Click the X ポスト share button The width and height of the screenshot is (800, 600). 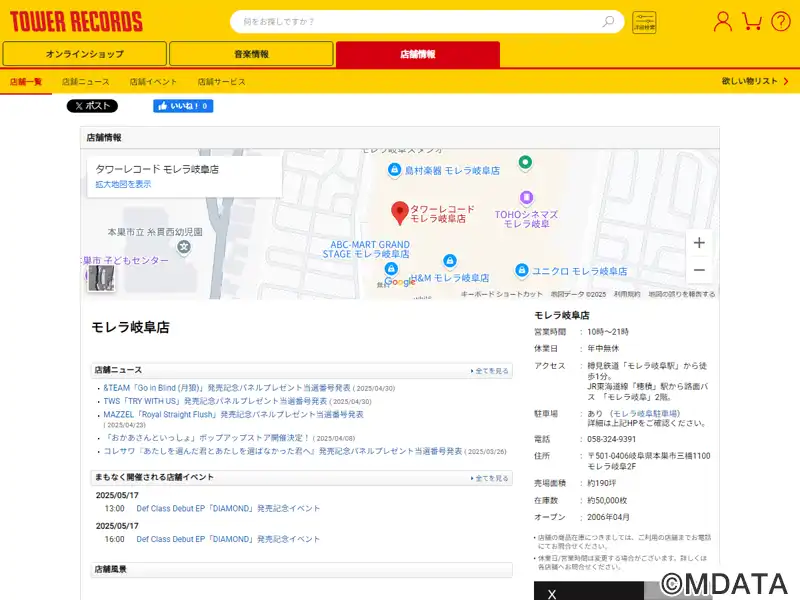(x=92, y=106)
